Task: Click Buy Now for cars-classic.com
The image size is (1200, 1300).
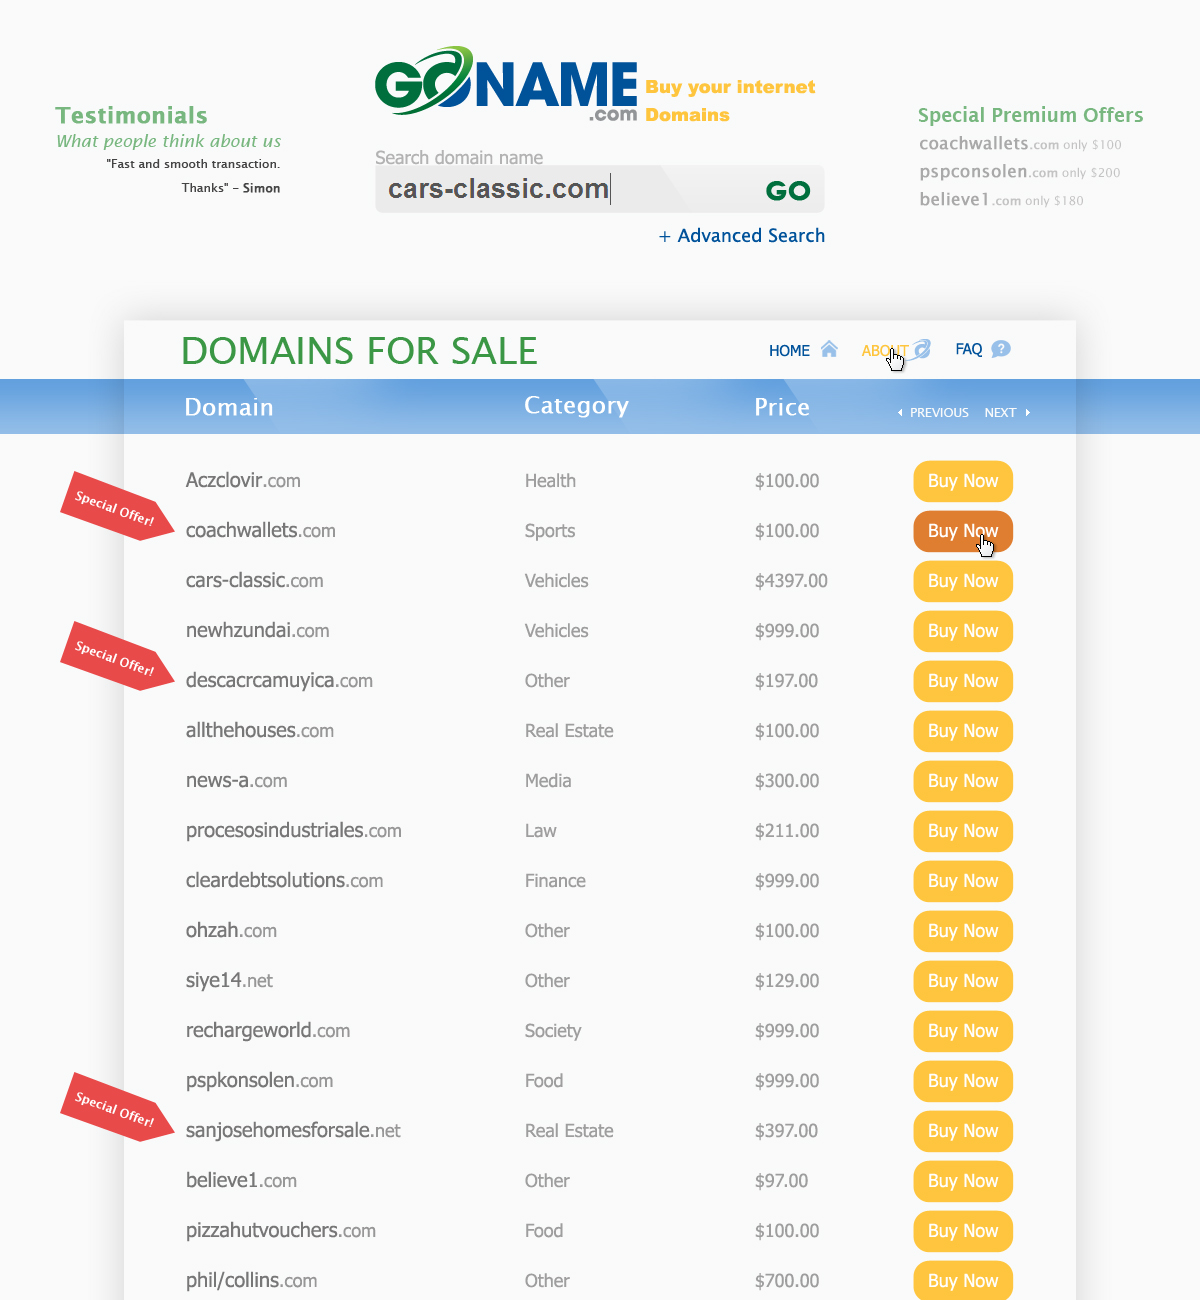Action: click(963, 581)
